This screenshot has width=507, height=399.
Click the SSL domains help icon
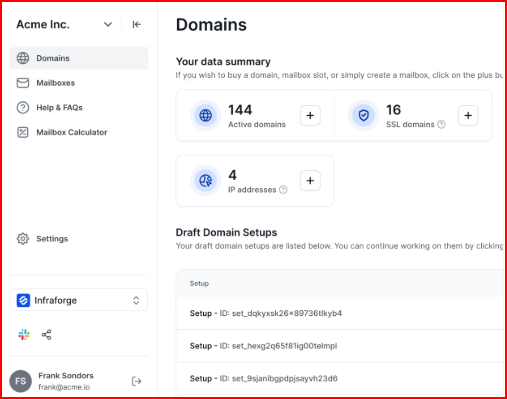[x=441, y=124]
